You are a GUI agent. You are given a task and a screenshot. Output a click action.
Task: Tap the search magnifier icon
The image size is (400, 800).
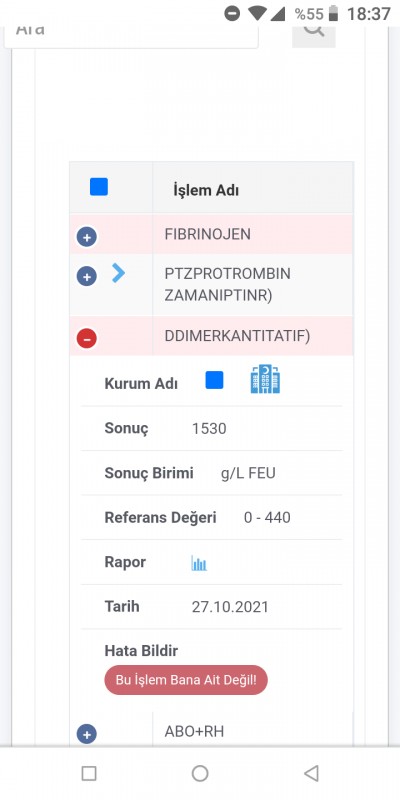tap(314, 30)
